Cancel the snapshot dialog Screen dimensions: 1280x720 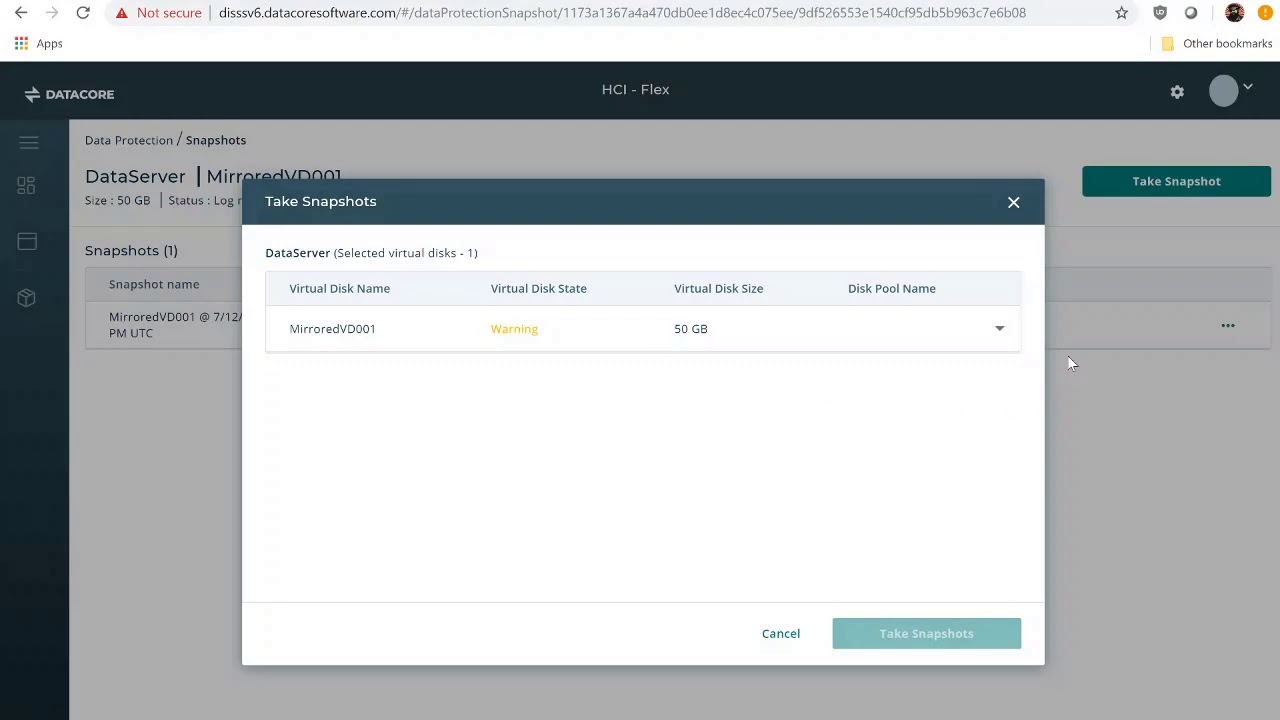click(x=781, y=634)
